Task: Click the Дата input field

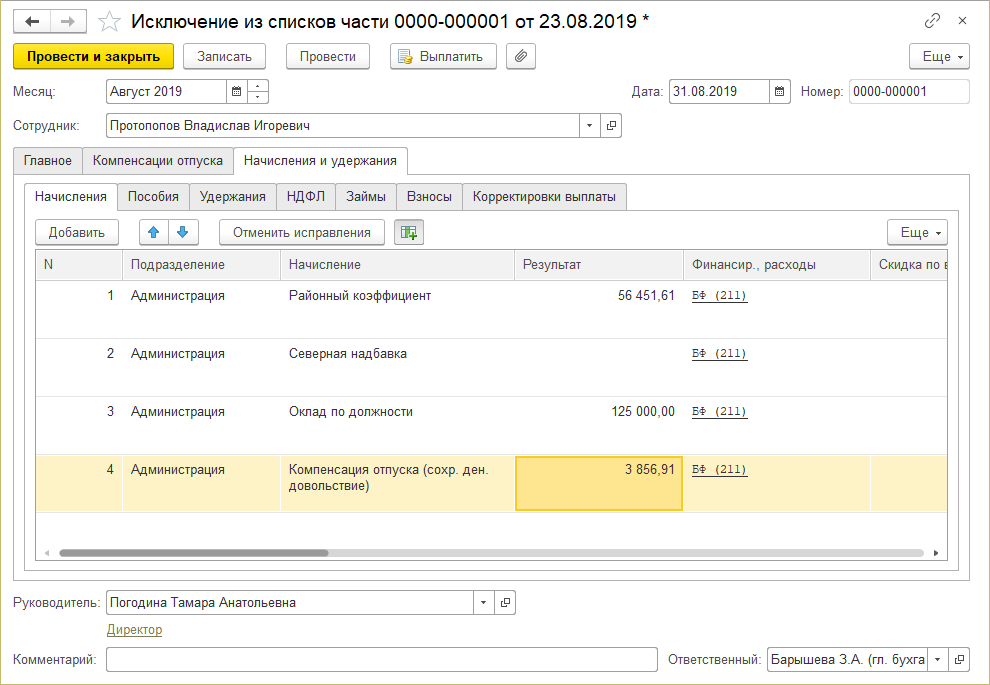Action: click(x=719, y=92)
